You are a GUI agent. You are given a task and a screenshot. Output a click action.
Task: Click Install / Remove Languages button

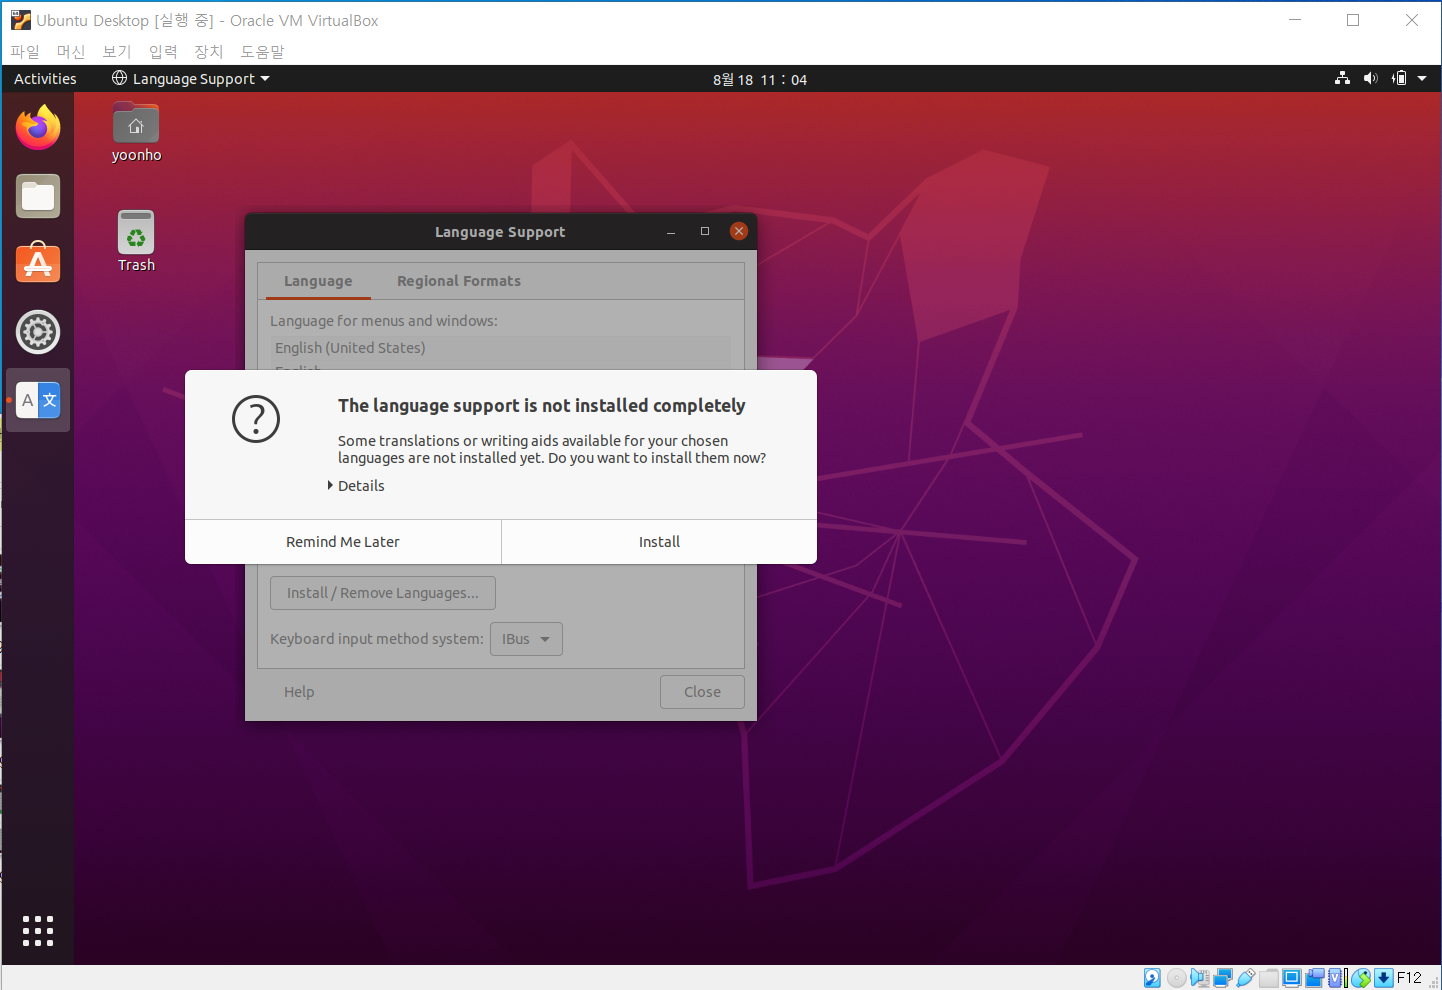coord(383,593)
